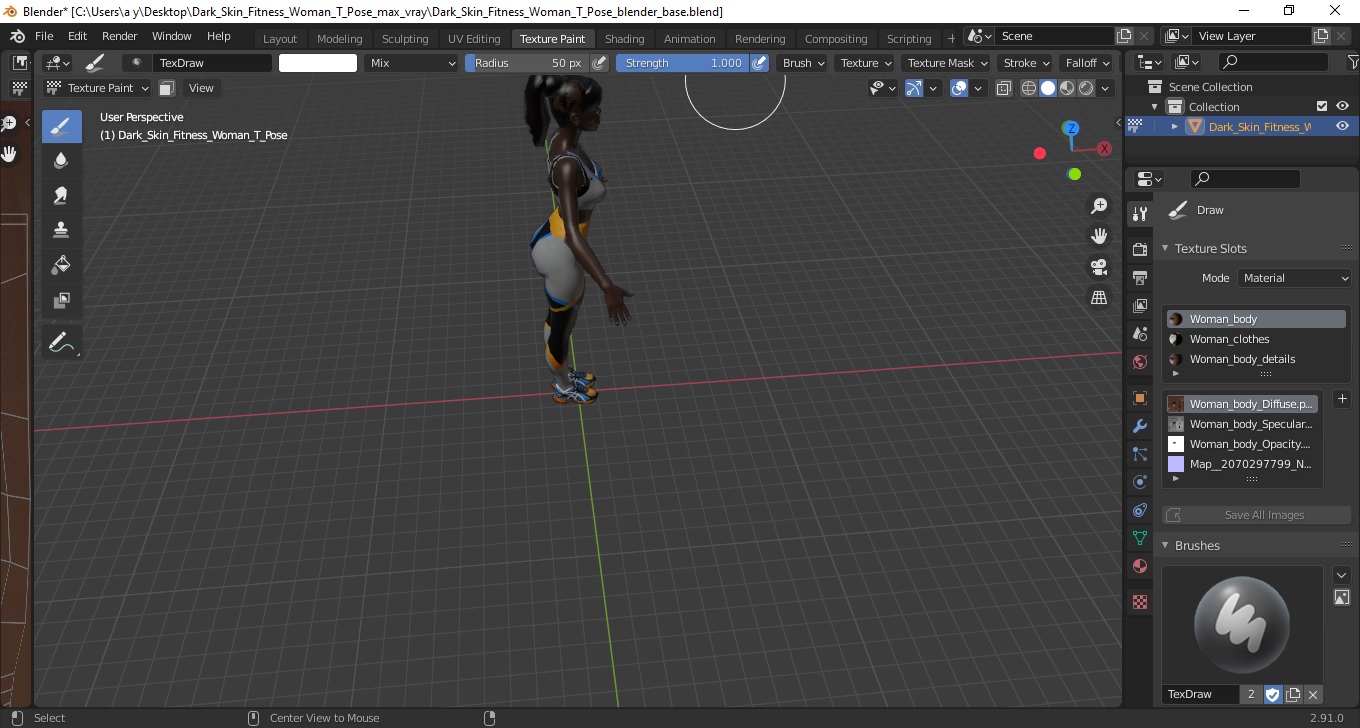Viewport: 1360px width, 728px height.
Task: Open the Modifiers properties tab
Action: [1139, 426]
